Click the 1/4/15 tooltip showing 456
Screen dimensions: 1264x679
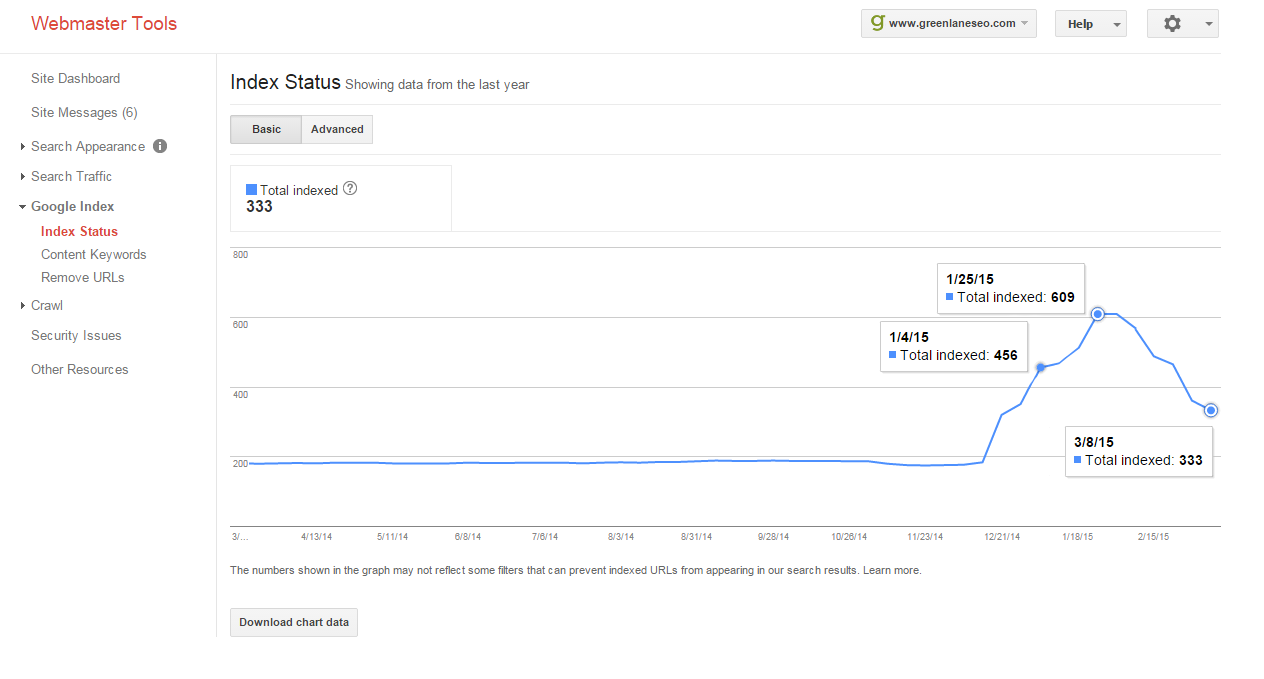954,346
